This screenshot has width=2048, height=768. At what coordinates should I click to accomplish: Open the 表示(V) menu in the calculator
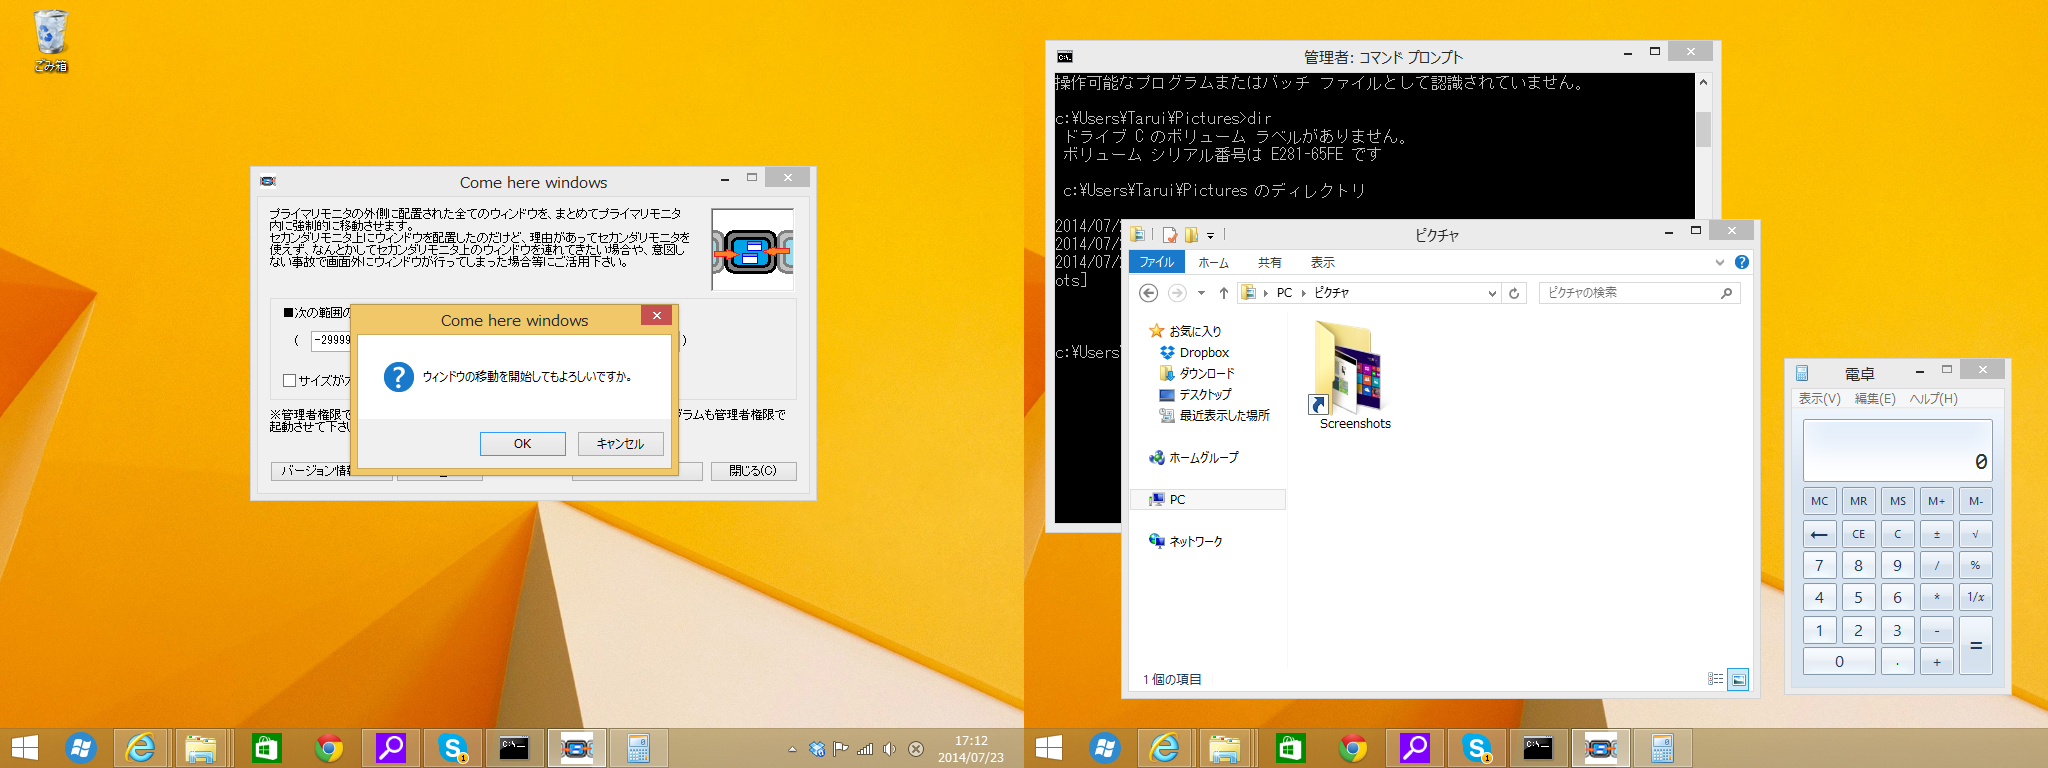pos(1819,398)
